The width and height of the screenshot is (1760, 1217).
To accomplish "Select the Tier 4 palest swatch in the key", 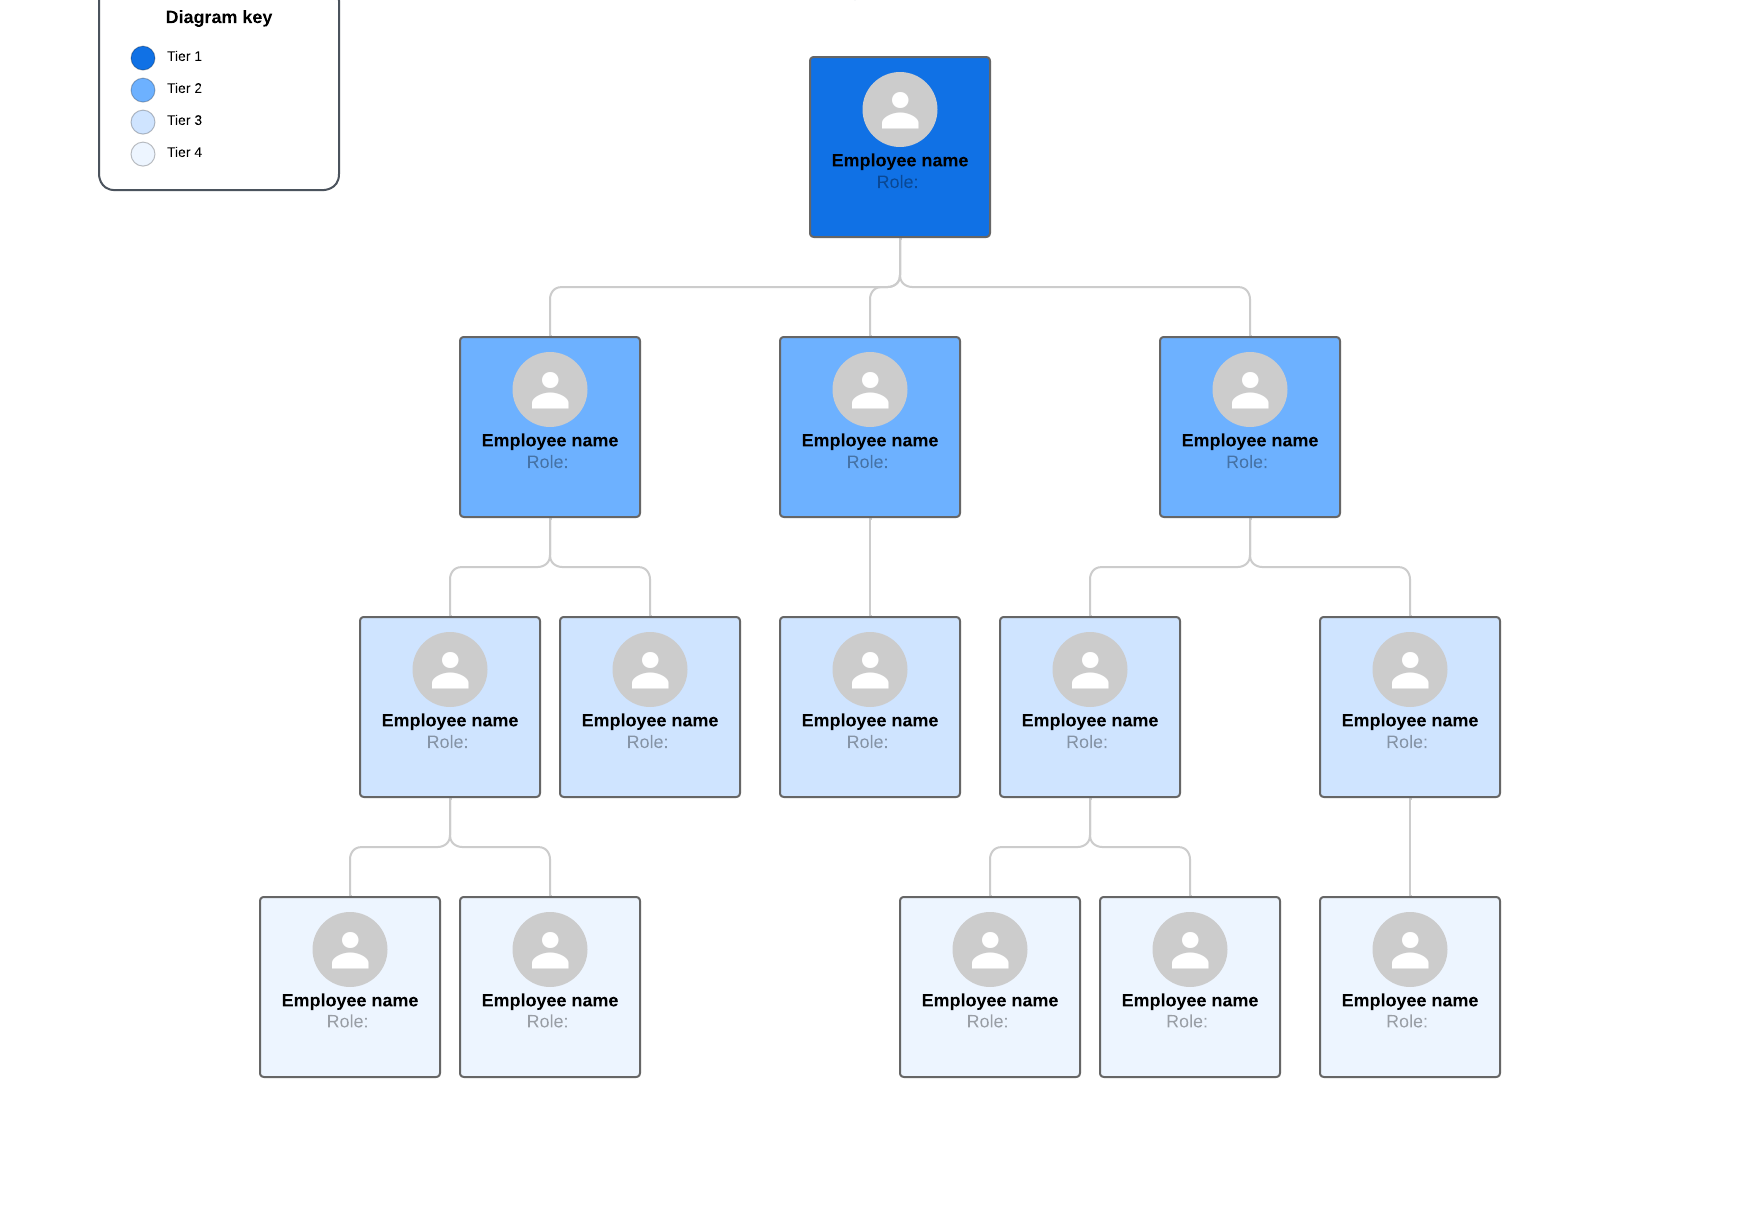I will point(143,154).
